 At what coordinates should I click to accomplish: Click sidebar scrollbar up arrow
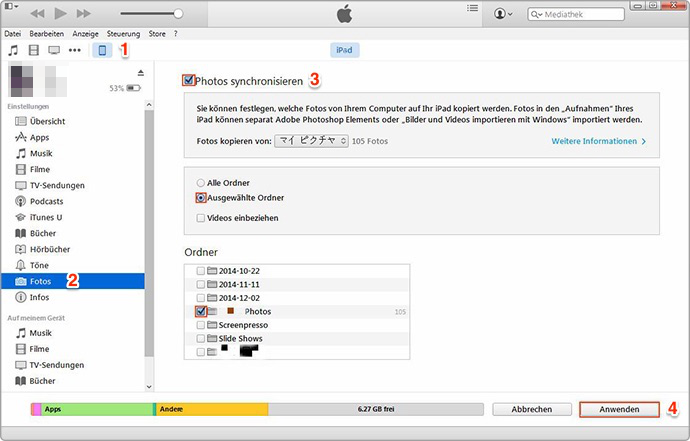(x=149, y=105)
